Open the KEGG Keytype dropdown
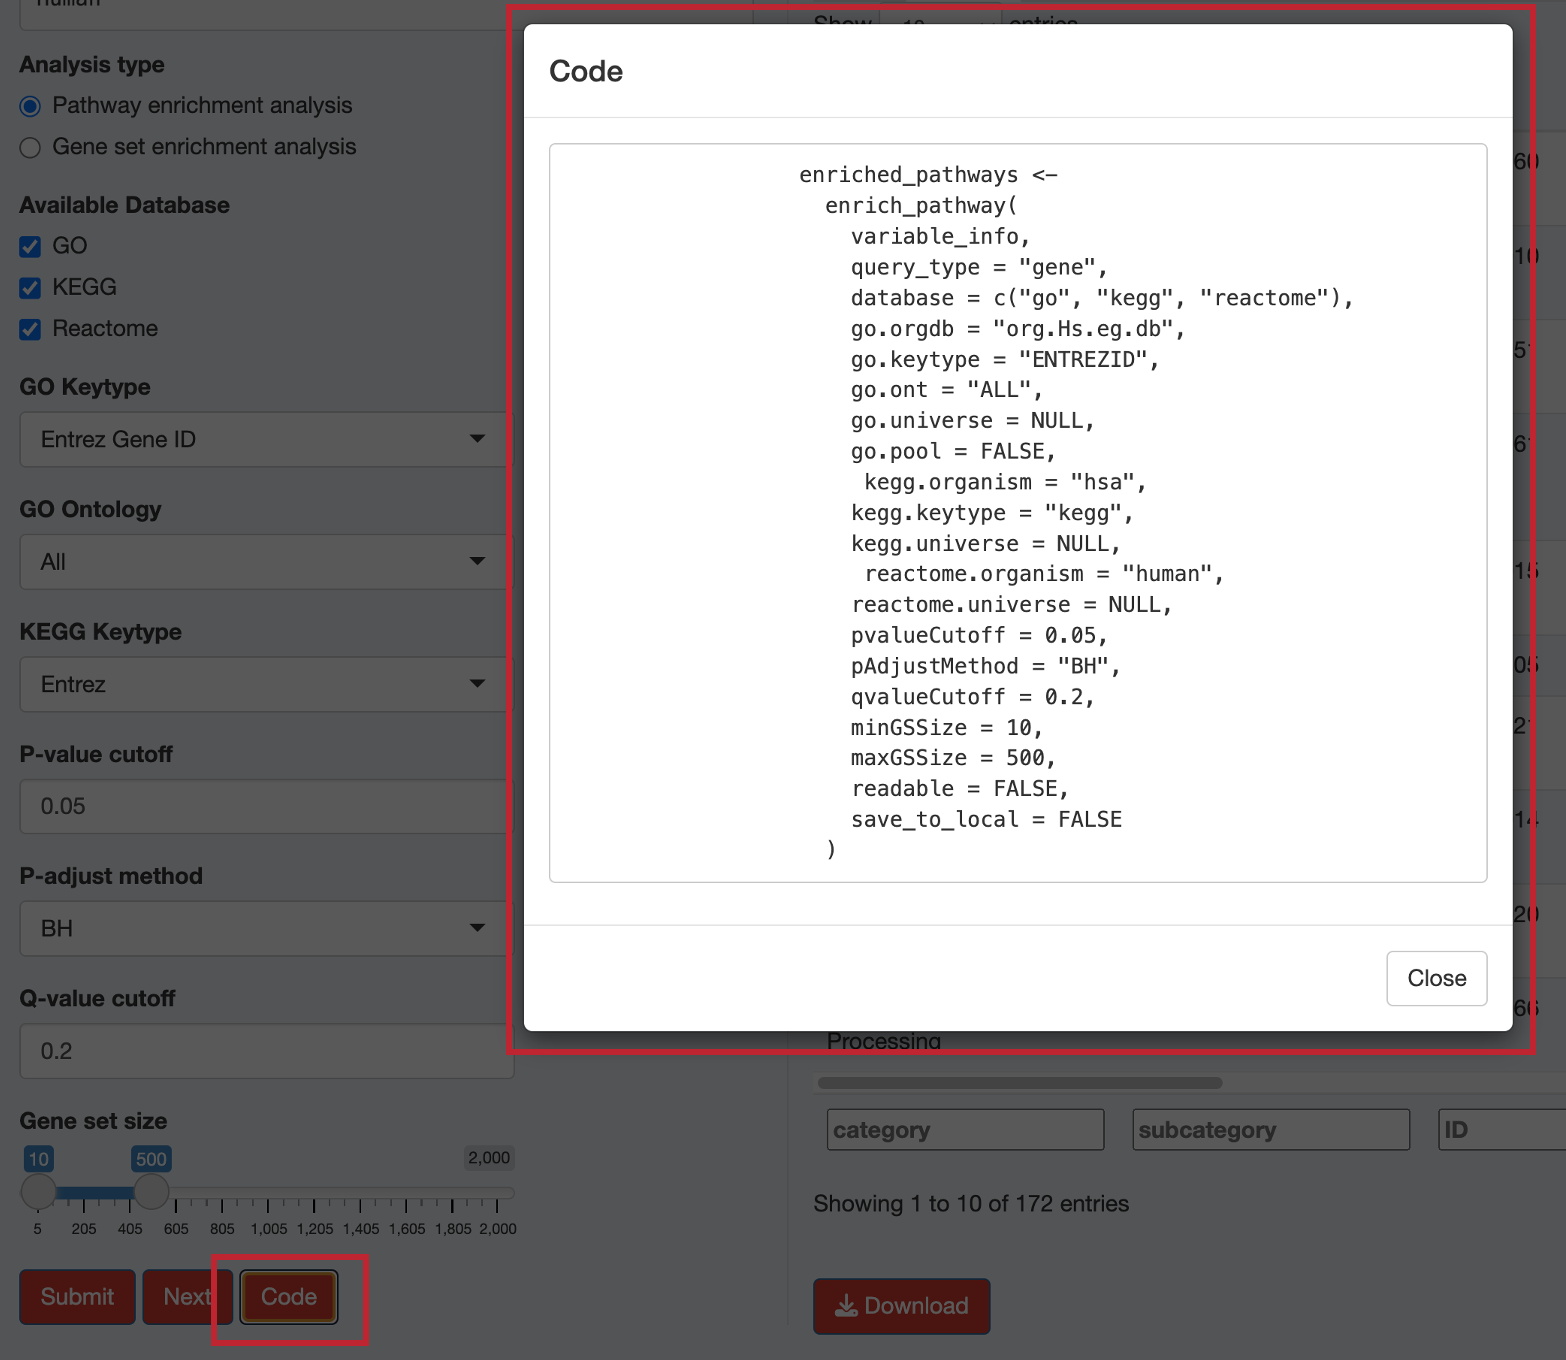1566x1360 pixels. tap(266, 684)
